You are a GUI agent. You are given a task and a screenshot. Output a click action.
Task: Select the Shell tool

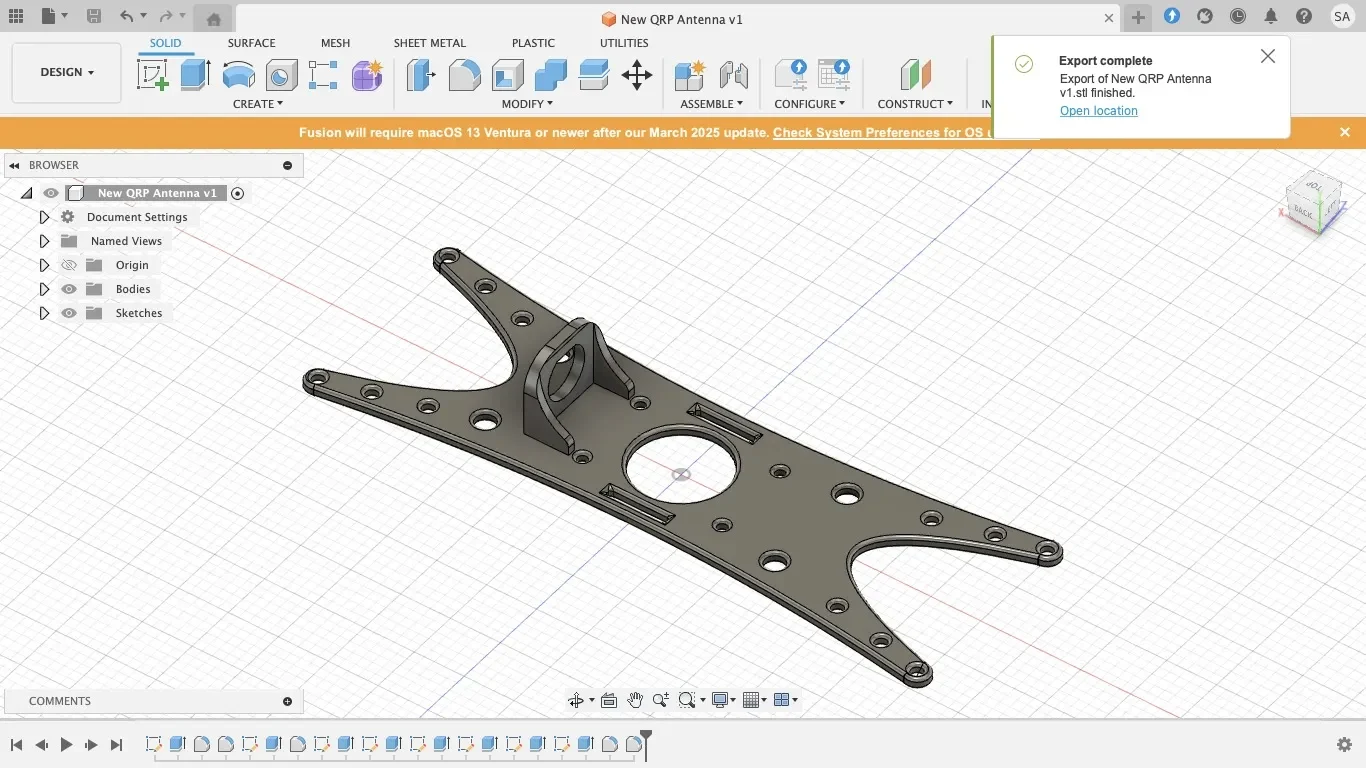507,75
